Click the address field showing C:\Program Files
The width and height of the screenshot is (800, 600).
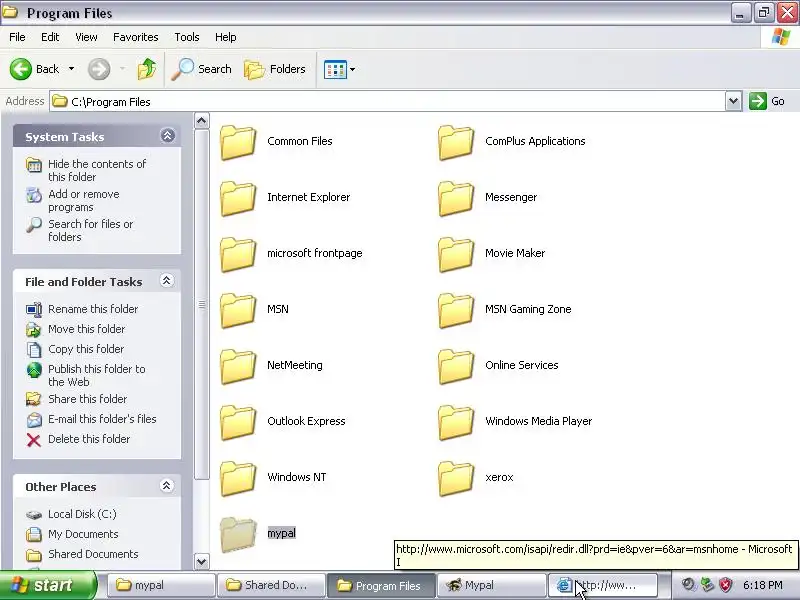tap(388, 102)
